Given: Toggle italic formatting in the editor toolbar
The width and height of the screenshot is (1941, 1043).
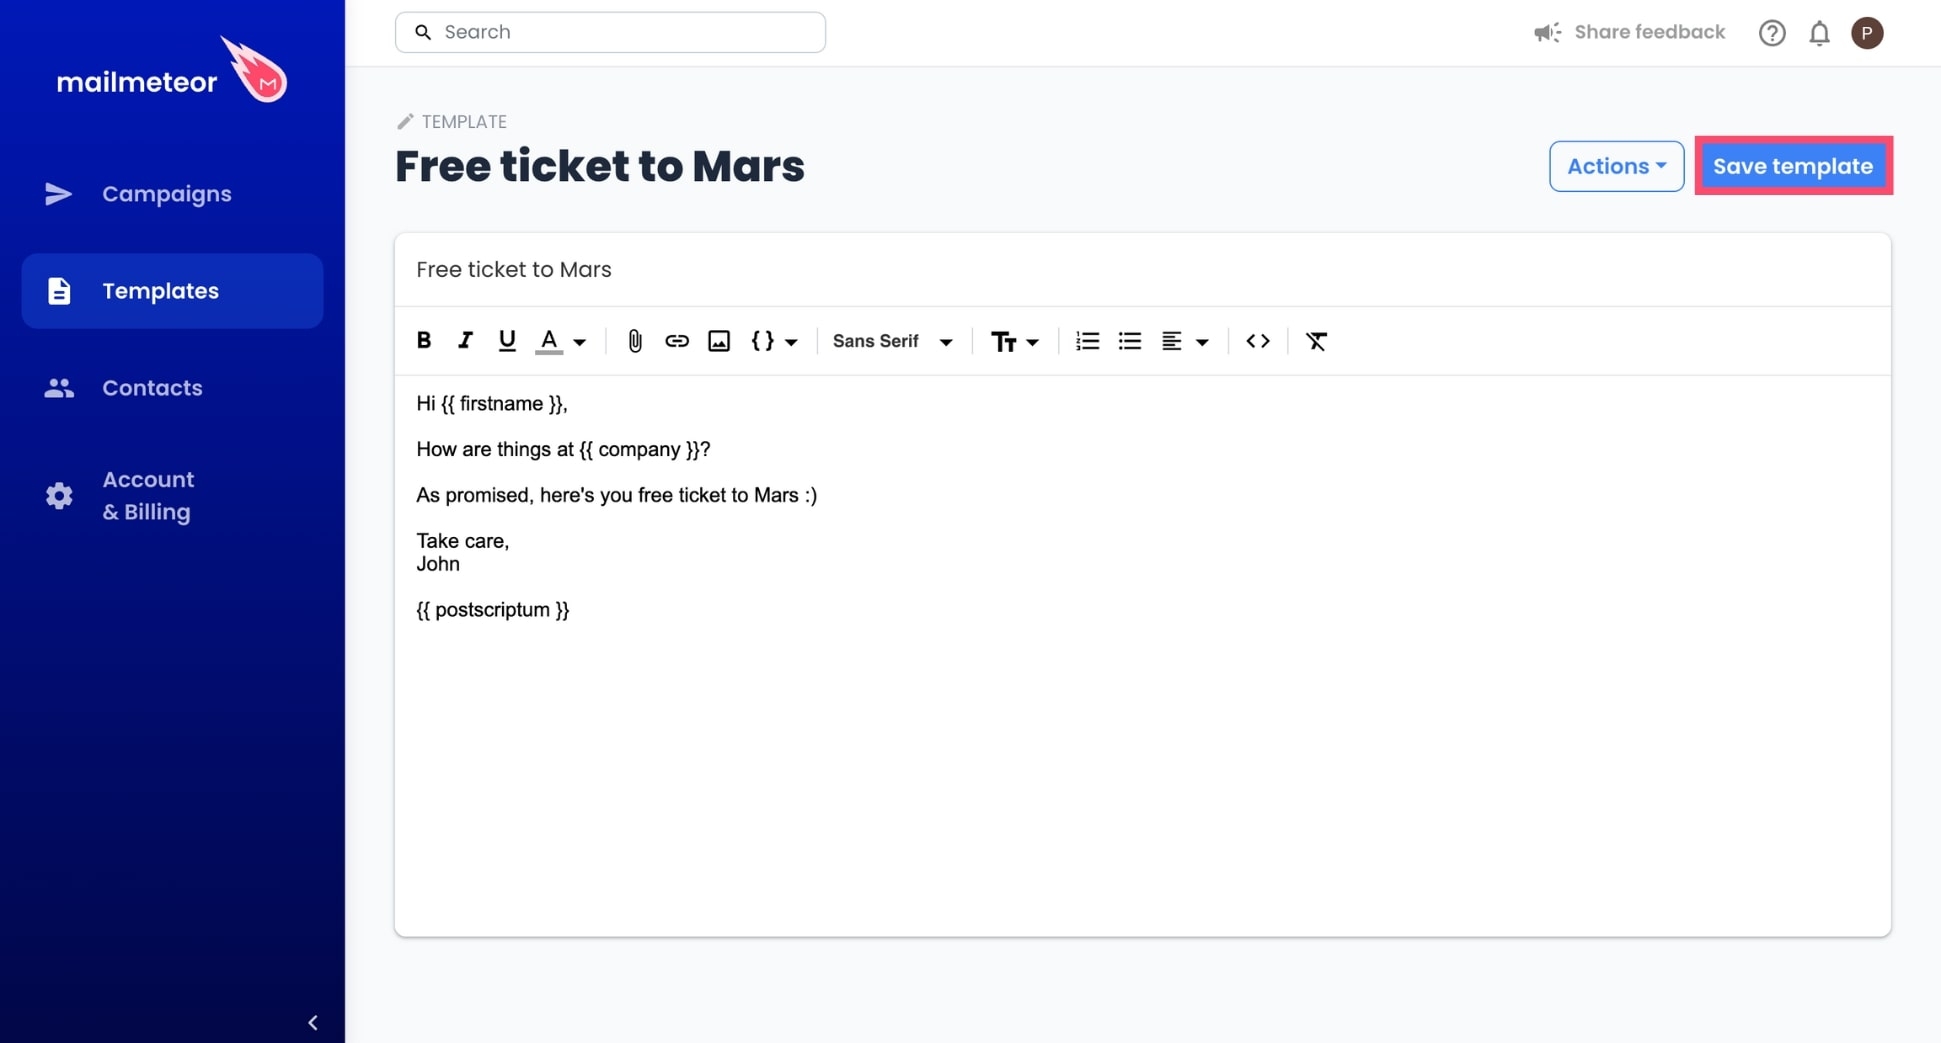Looking at the screenshot, I should (465, 340).
